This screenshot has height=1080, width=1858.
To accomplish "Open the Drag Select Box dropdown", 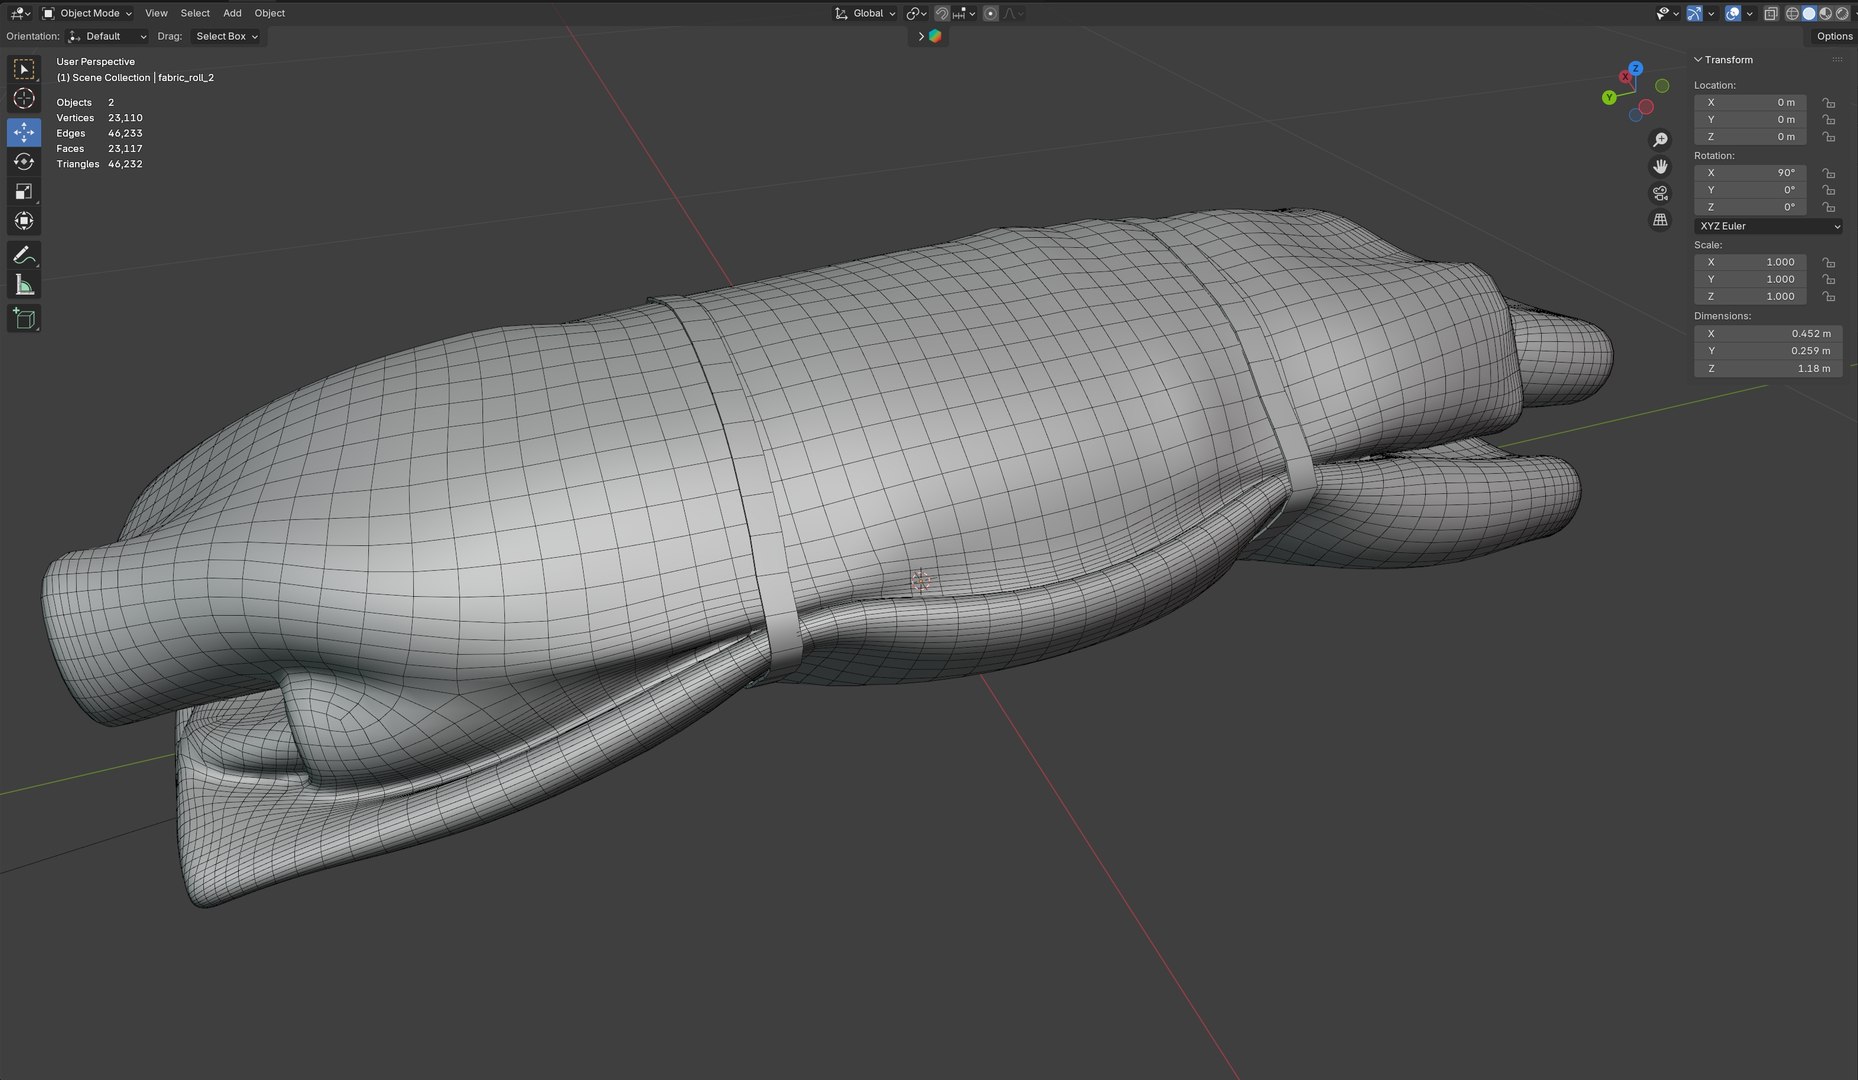I will point(226,36).
